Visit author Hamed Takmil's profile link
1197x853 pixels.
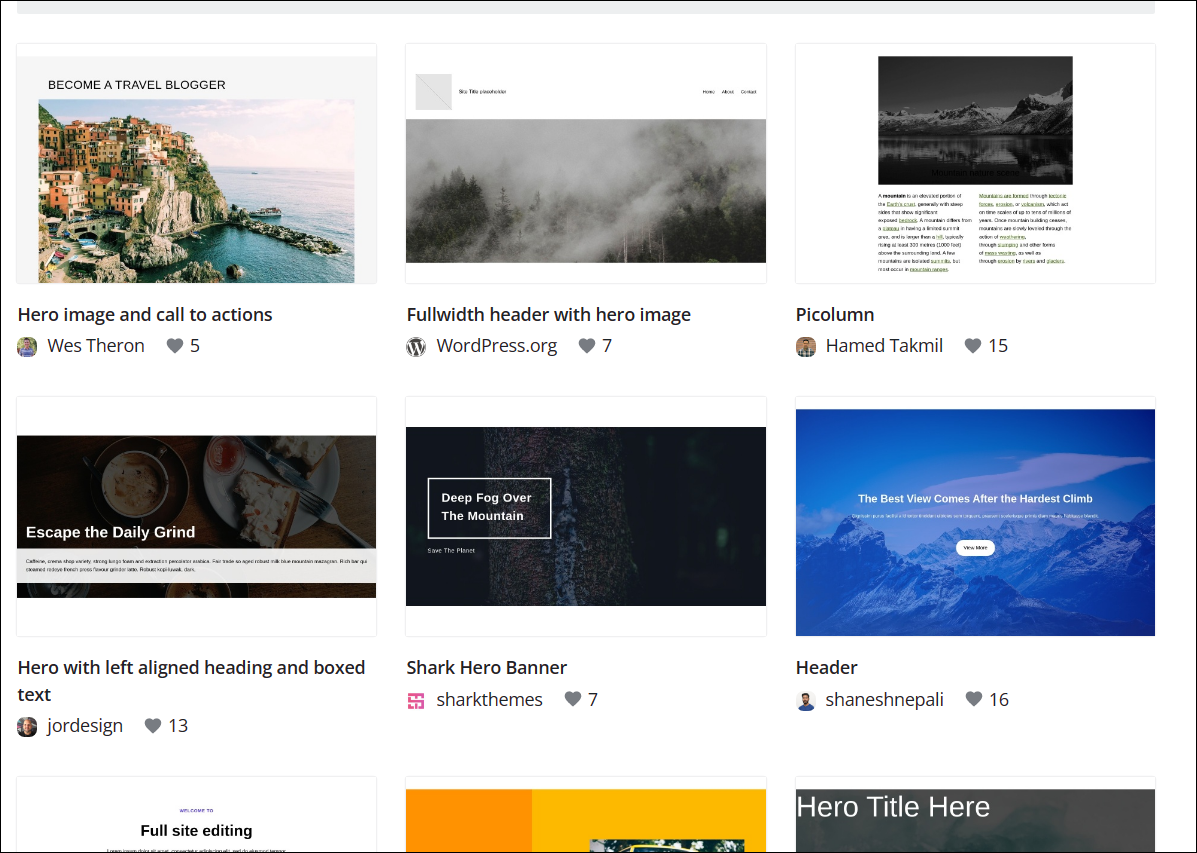(884, 346)
